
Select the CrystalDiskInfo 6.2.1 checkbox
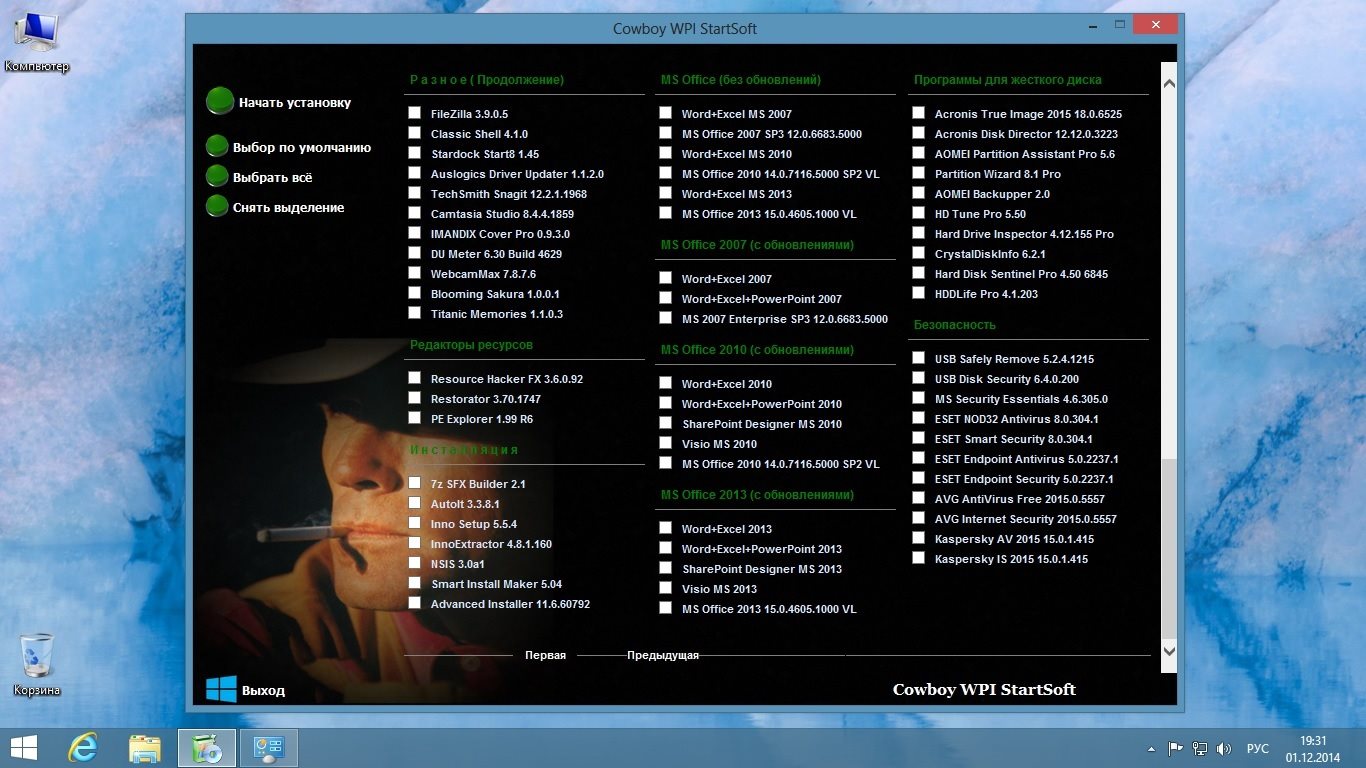(918, 253)
